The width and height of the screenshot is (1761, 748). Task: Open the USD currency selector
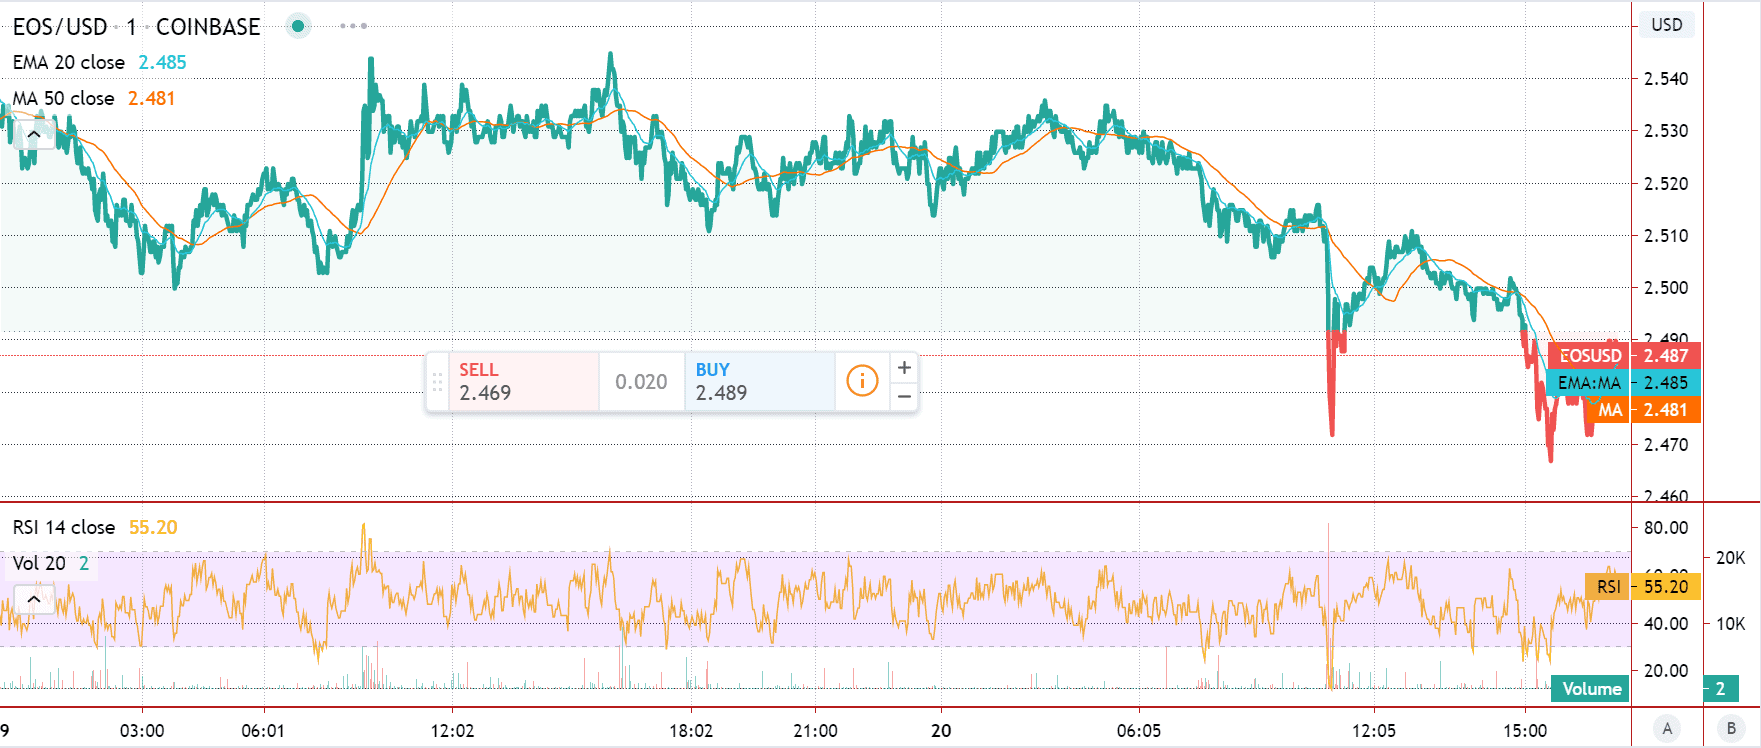tap(1666, 25)
